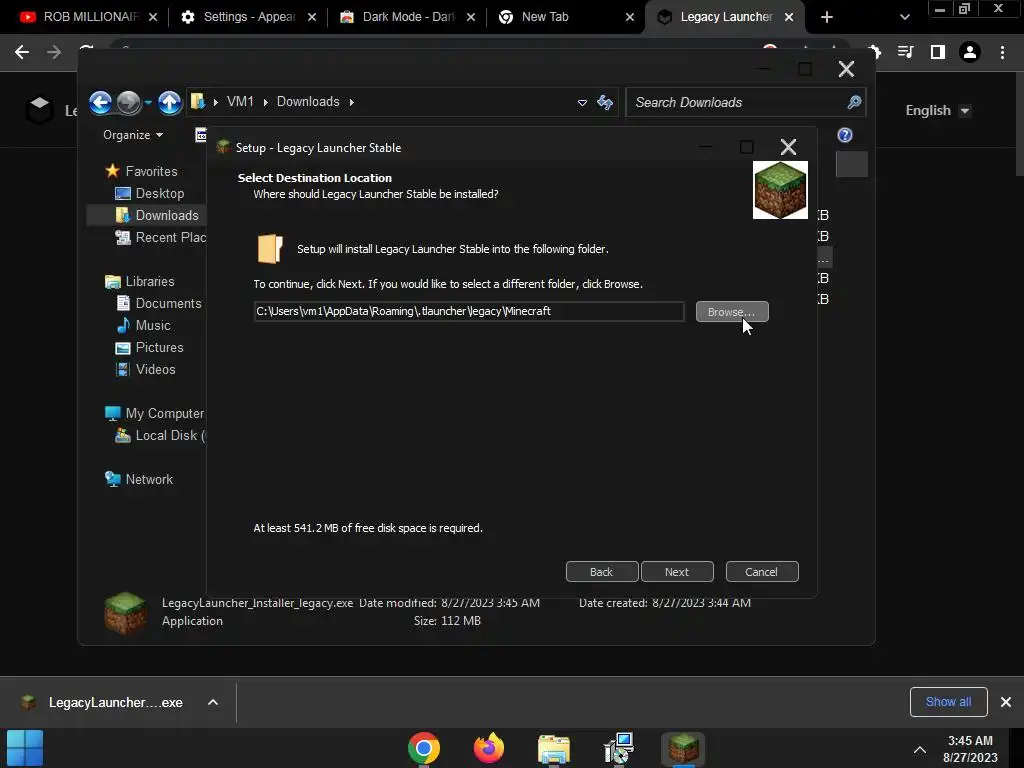Click the destination folder path field
This screenshot has height=768, width=1024.
tap(469, 312)
